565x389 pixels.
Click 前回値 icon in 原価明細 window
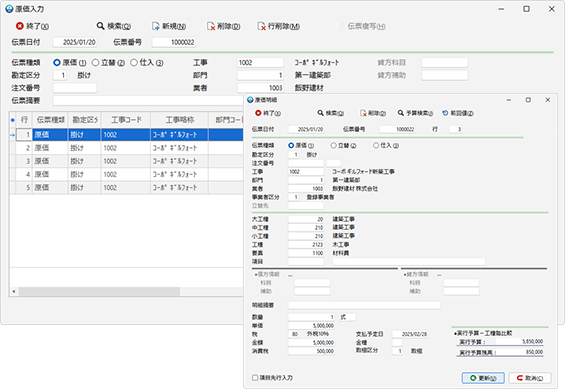click(445, 113)
